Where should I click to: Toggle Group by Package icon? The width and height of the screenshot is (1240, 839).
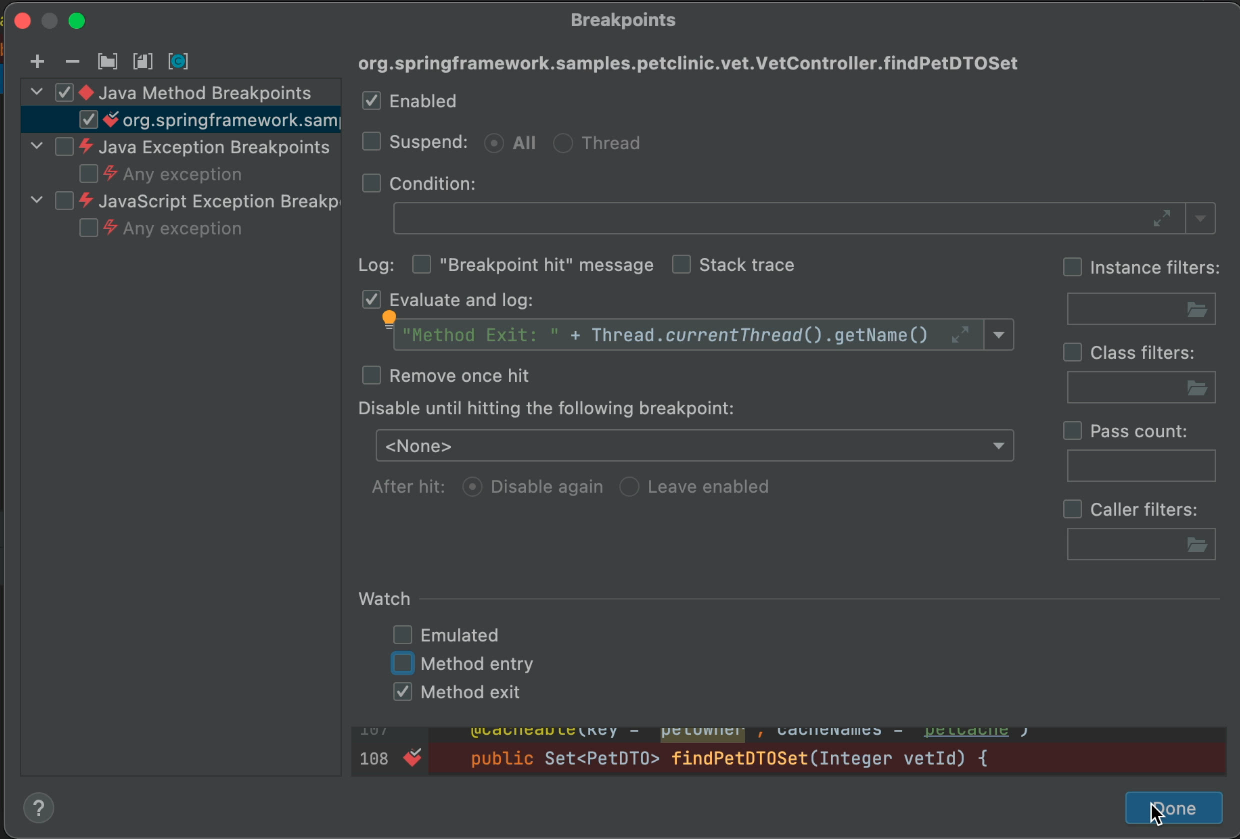pos(107,61)
